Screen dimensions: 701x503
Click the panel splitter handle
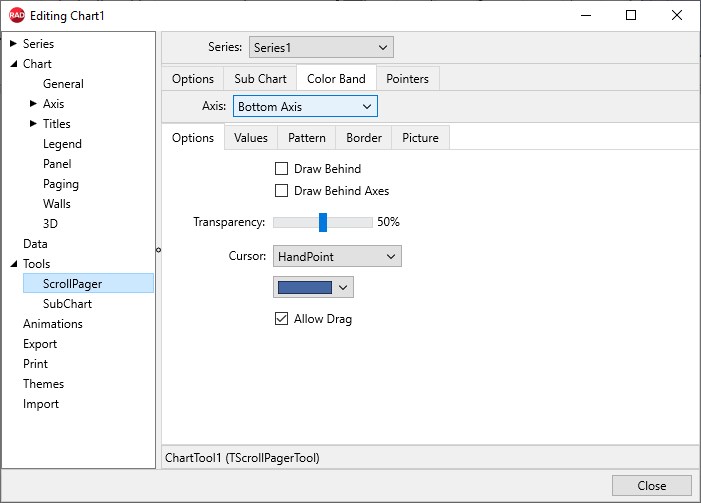(158, 250)
